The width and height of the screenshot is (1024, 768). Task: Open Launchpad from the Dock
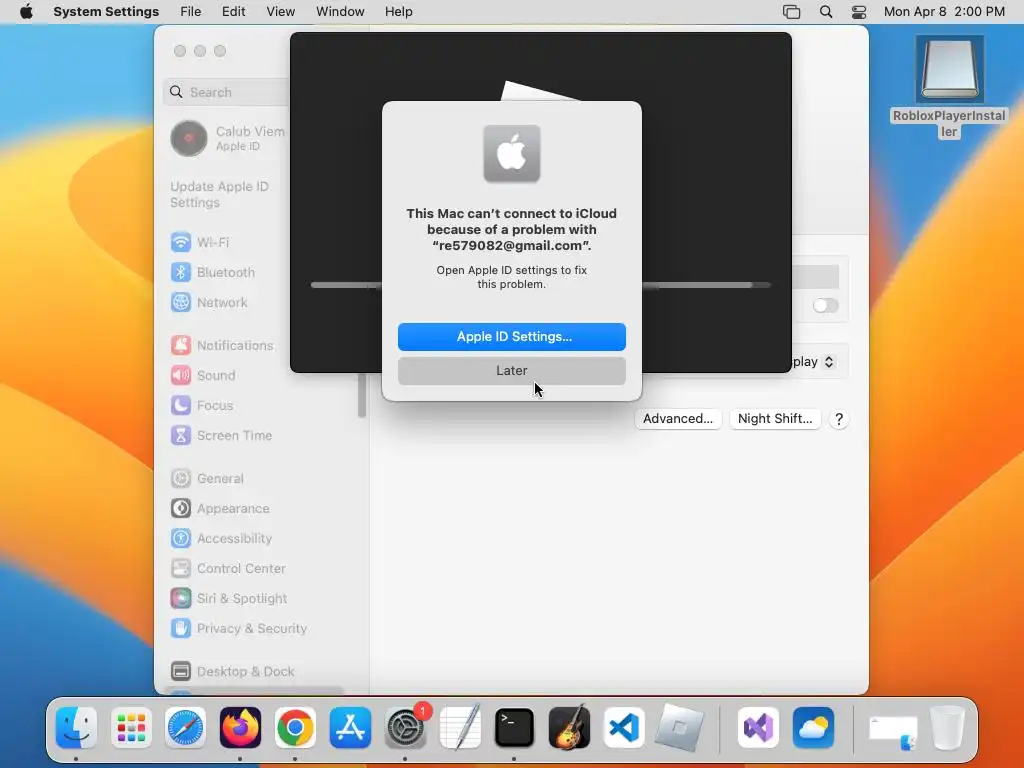(131, 728)
